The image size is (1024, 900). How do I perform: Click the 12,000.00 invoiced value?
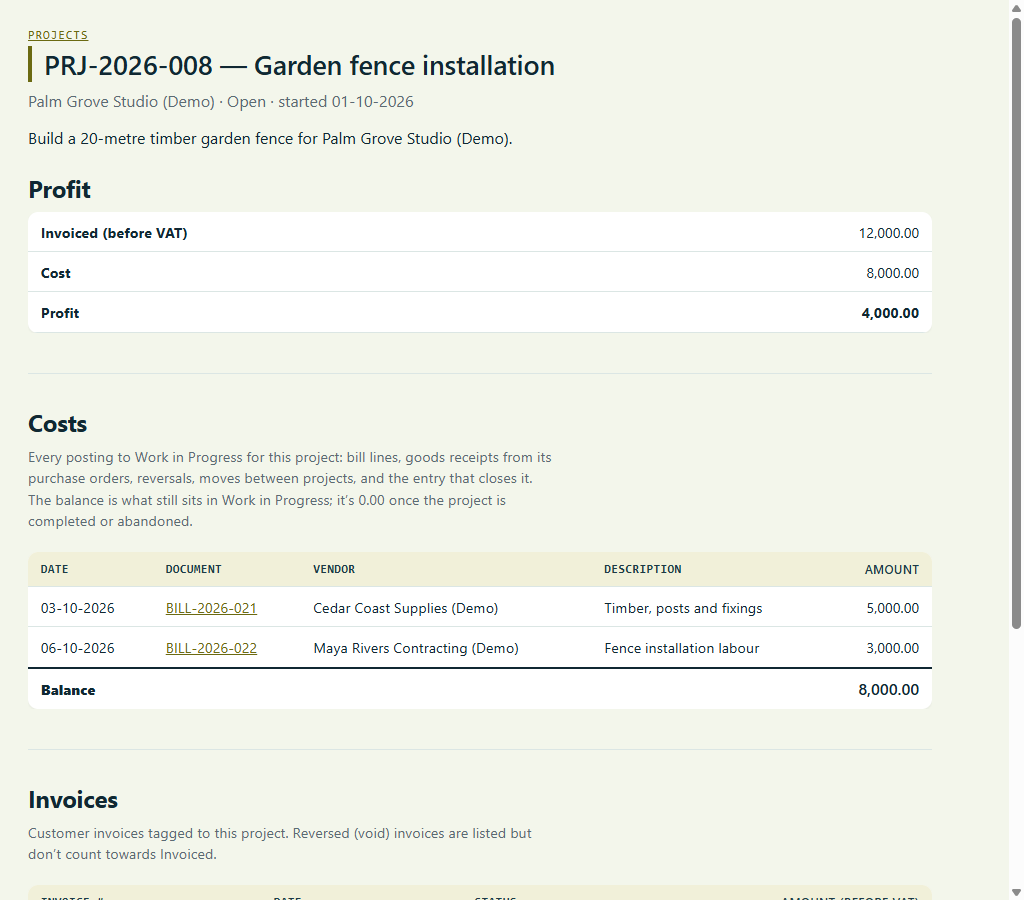(888, 233)
